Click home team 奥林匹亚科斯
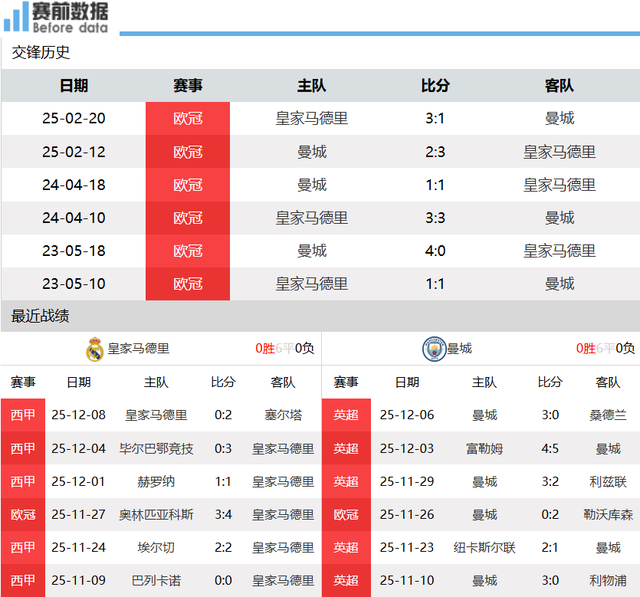This screenshot has width=640, height=597. point(156,515)
